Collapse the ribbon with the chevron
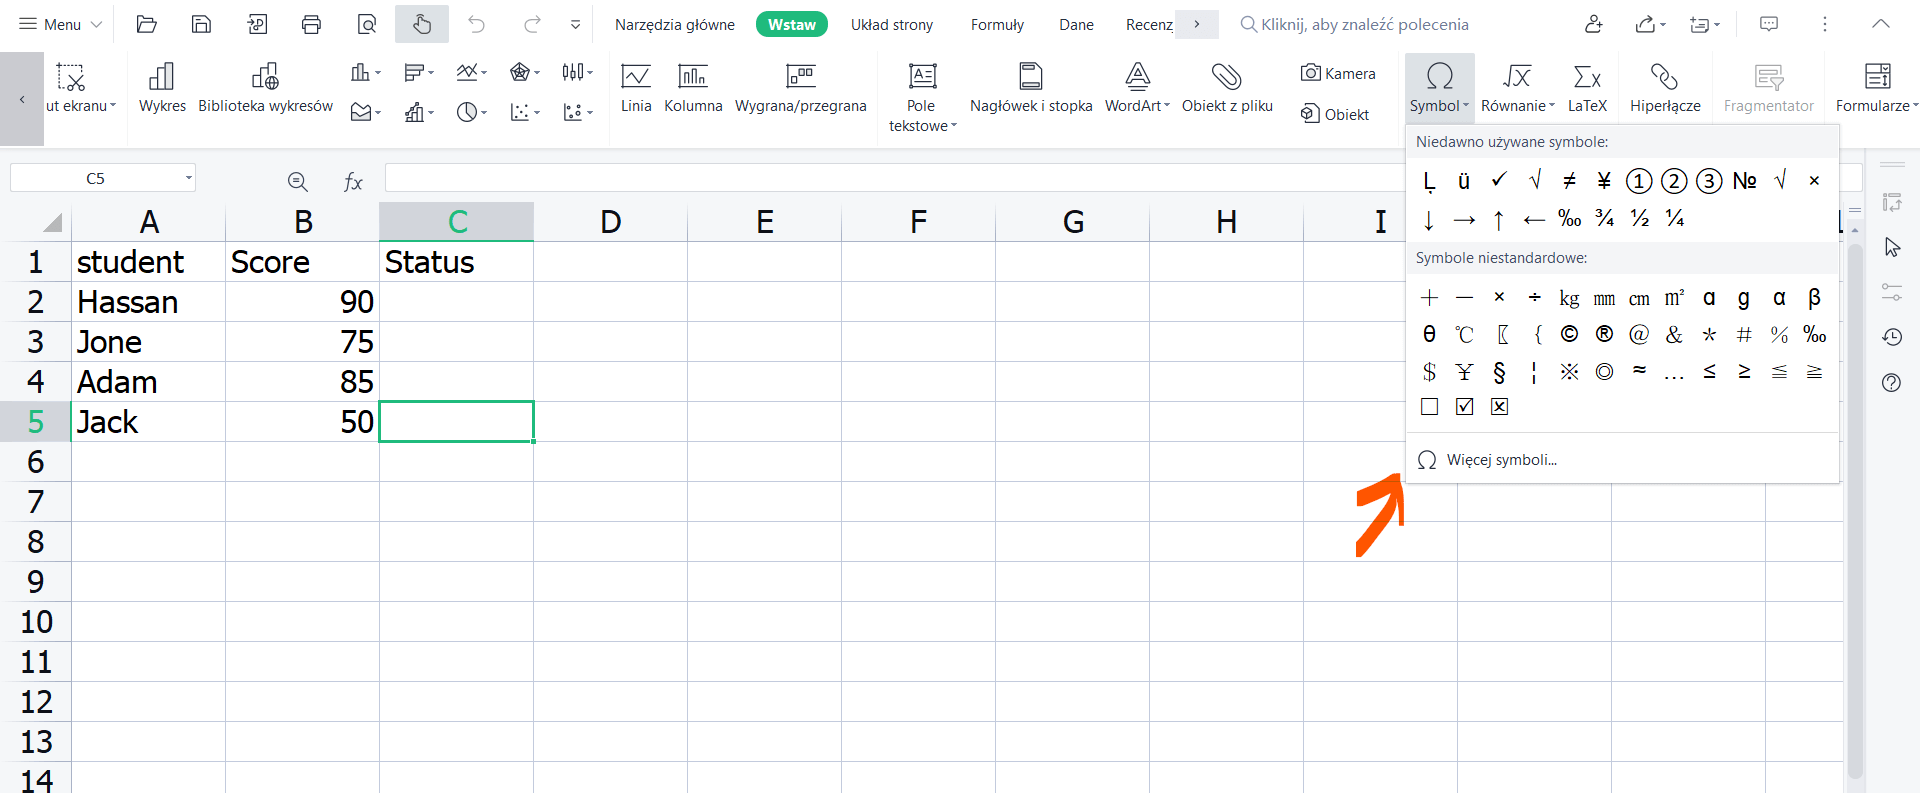The height and width of the screenshot is (793, 1920). 1881,24
